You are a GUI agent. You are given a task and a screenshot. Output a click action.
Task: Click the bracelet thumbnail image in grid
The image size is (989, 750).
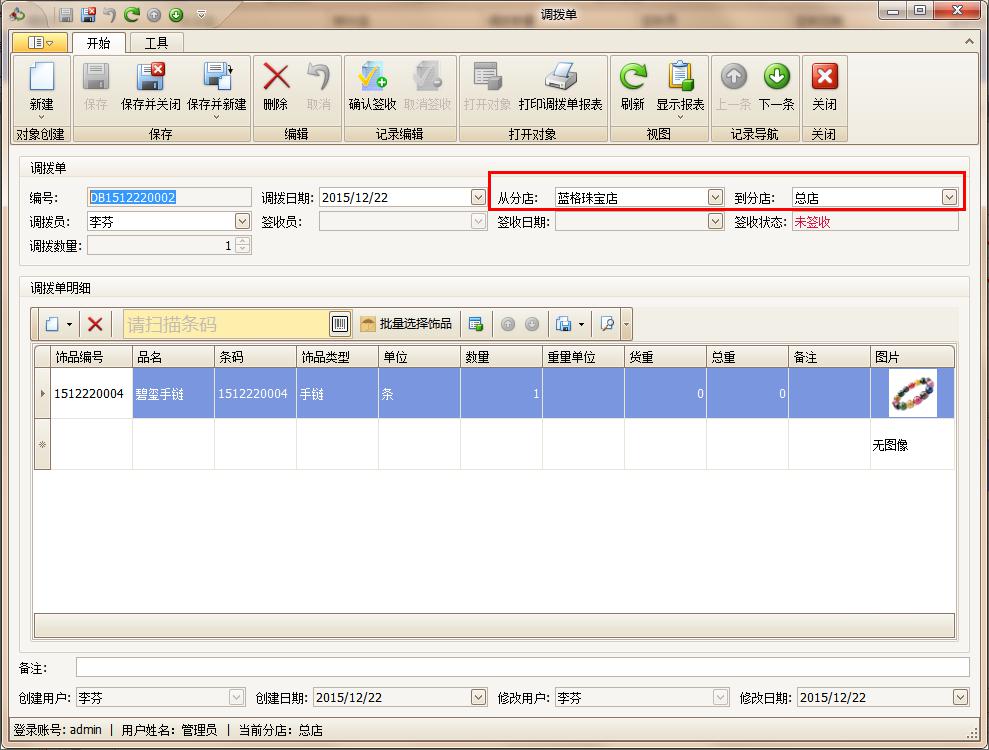click(913, 394)
